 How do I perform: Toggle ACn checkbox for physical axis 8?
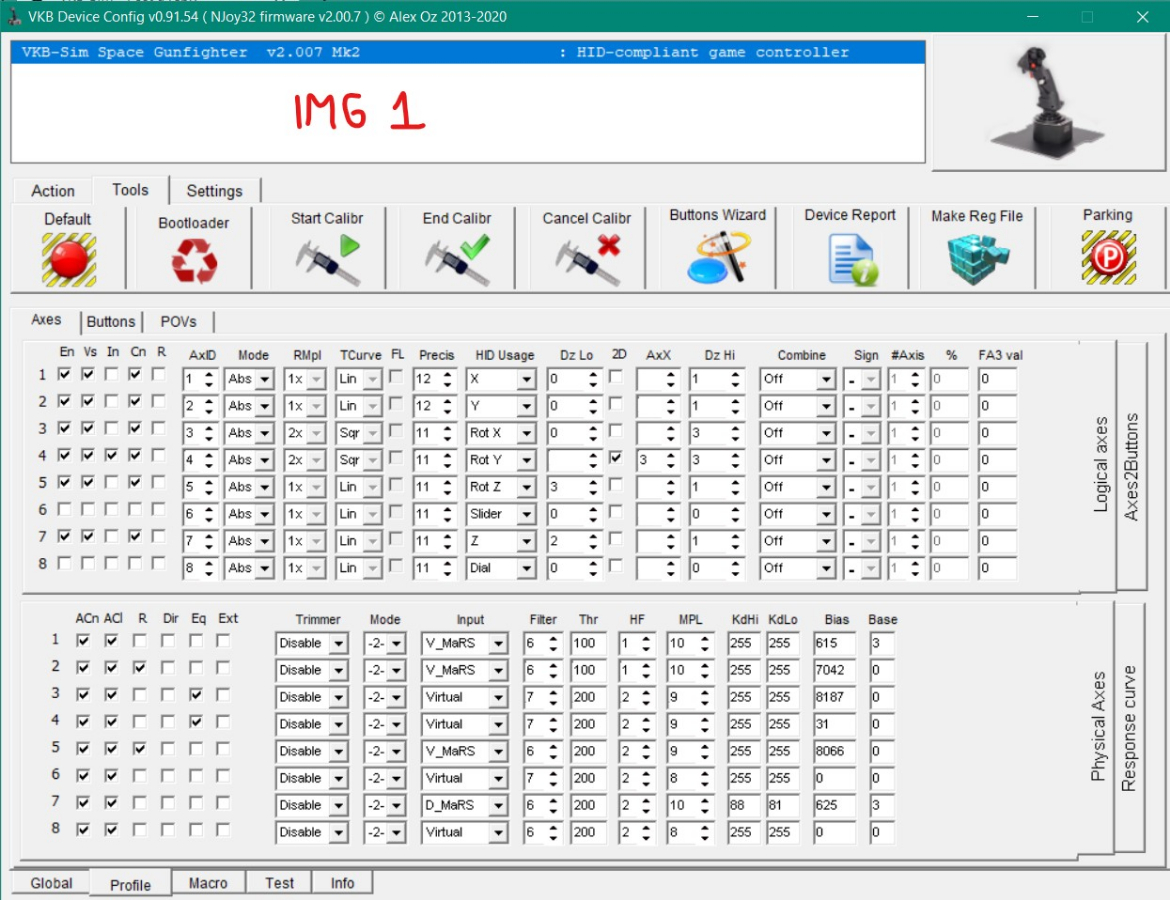83,829
